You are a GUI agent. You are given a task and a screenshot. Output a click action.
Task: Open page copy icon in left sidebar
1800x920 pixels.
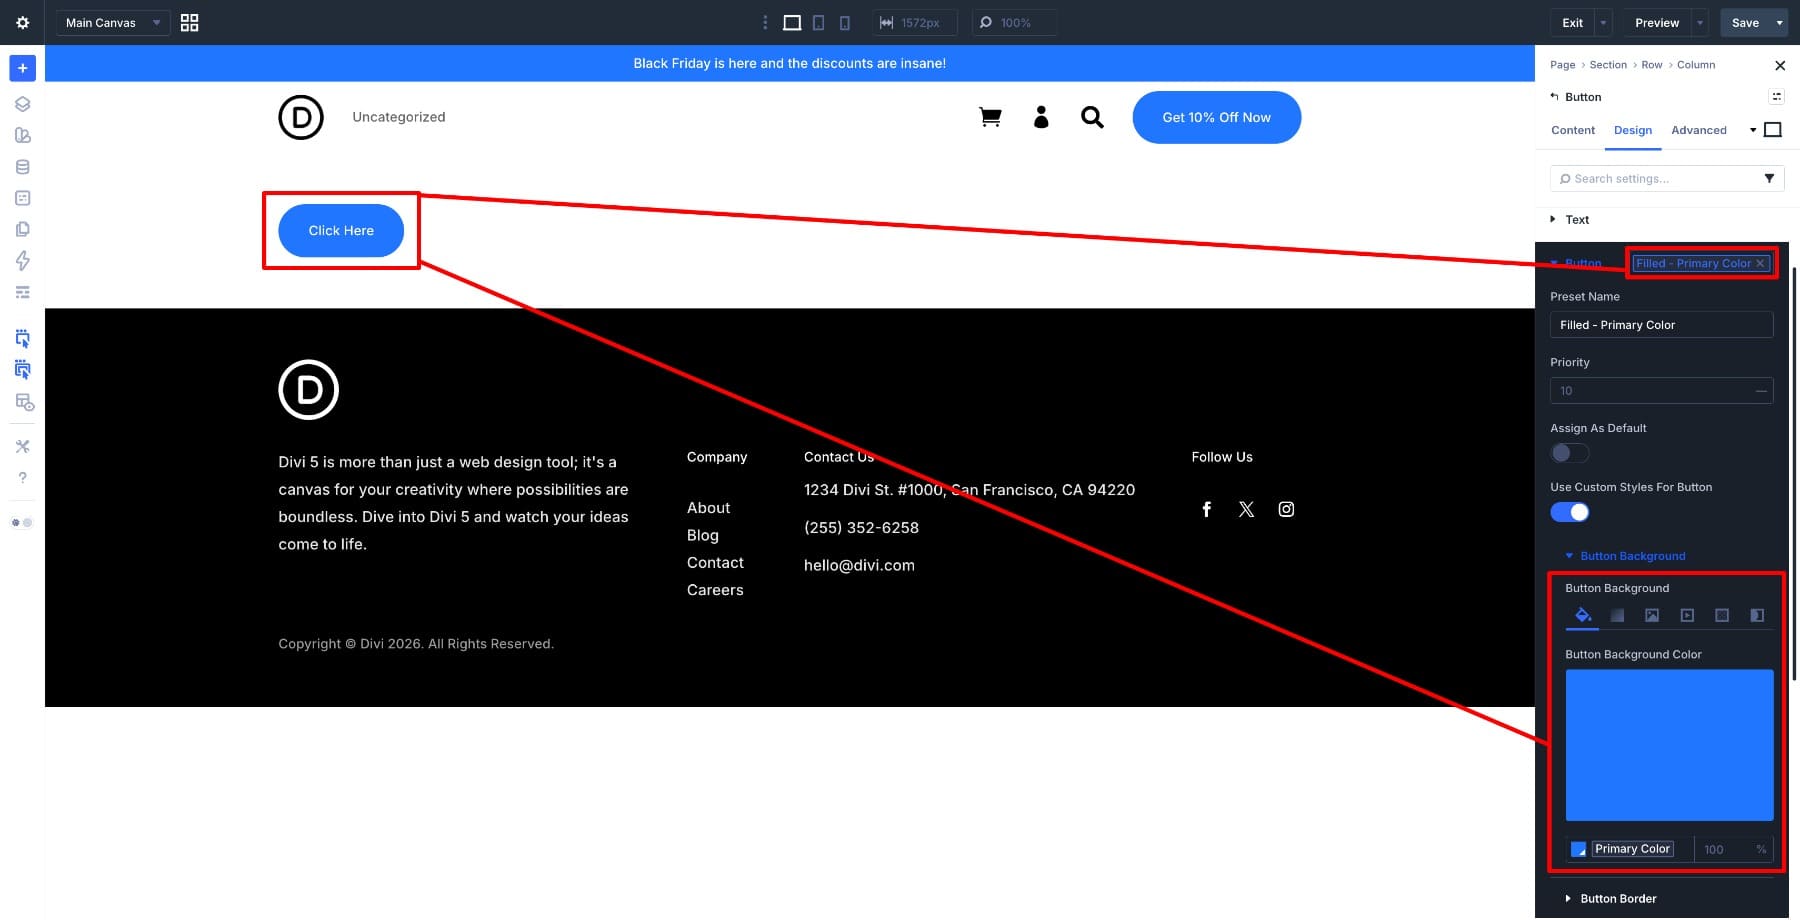22,229
